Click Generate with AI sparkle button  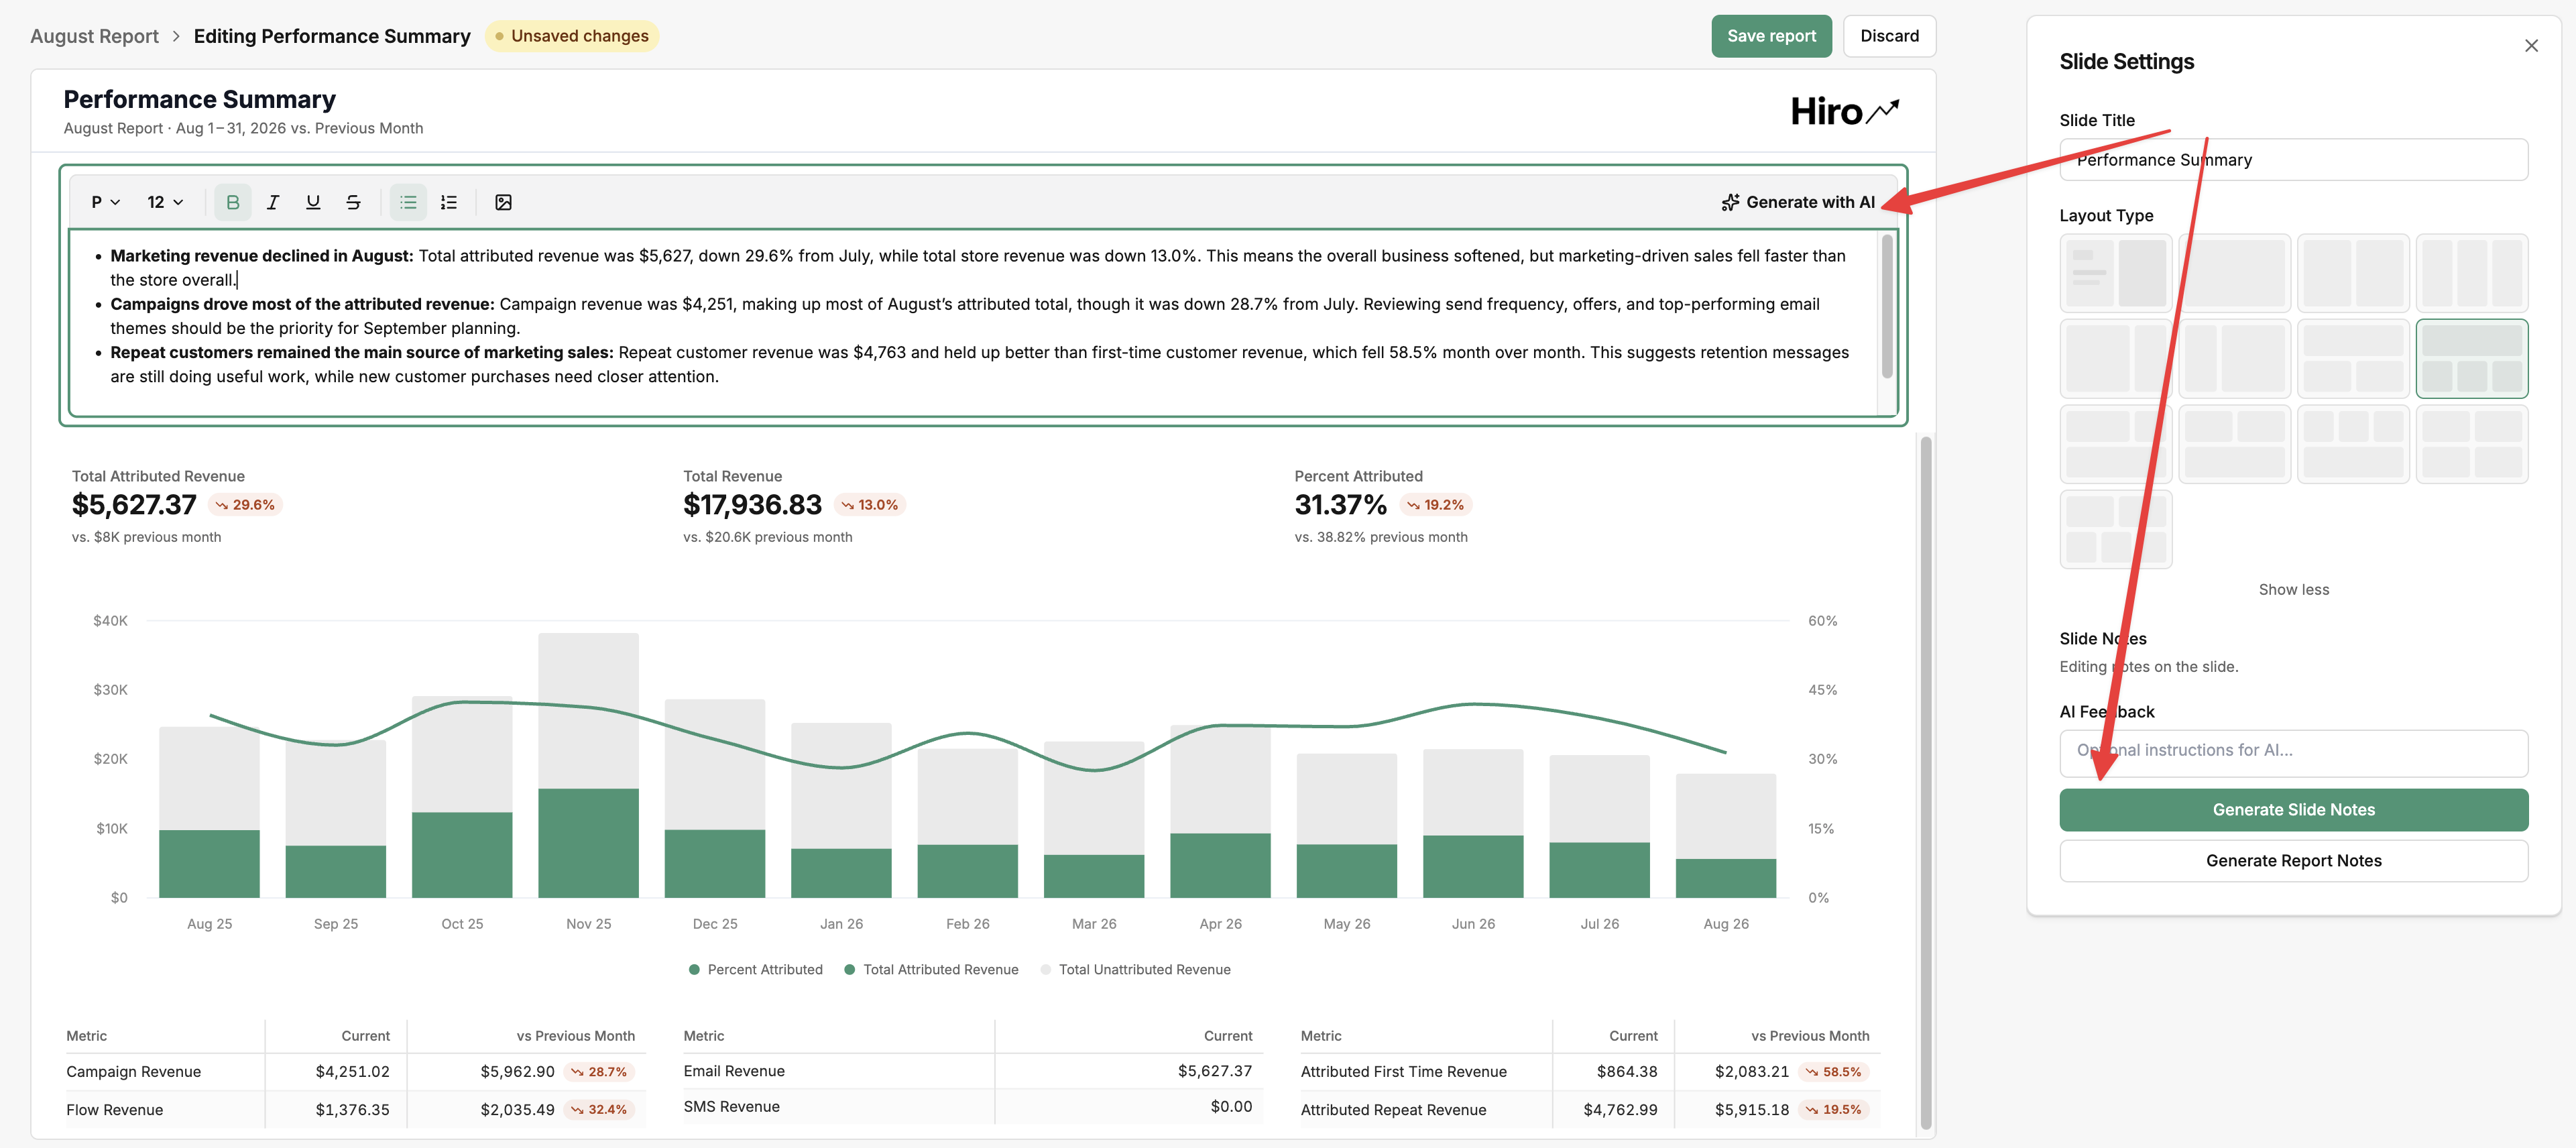point(1798,202)
